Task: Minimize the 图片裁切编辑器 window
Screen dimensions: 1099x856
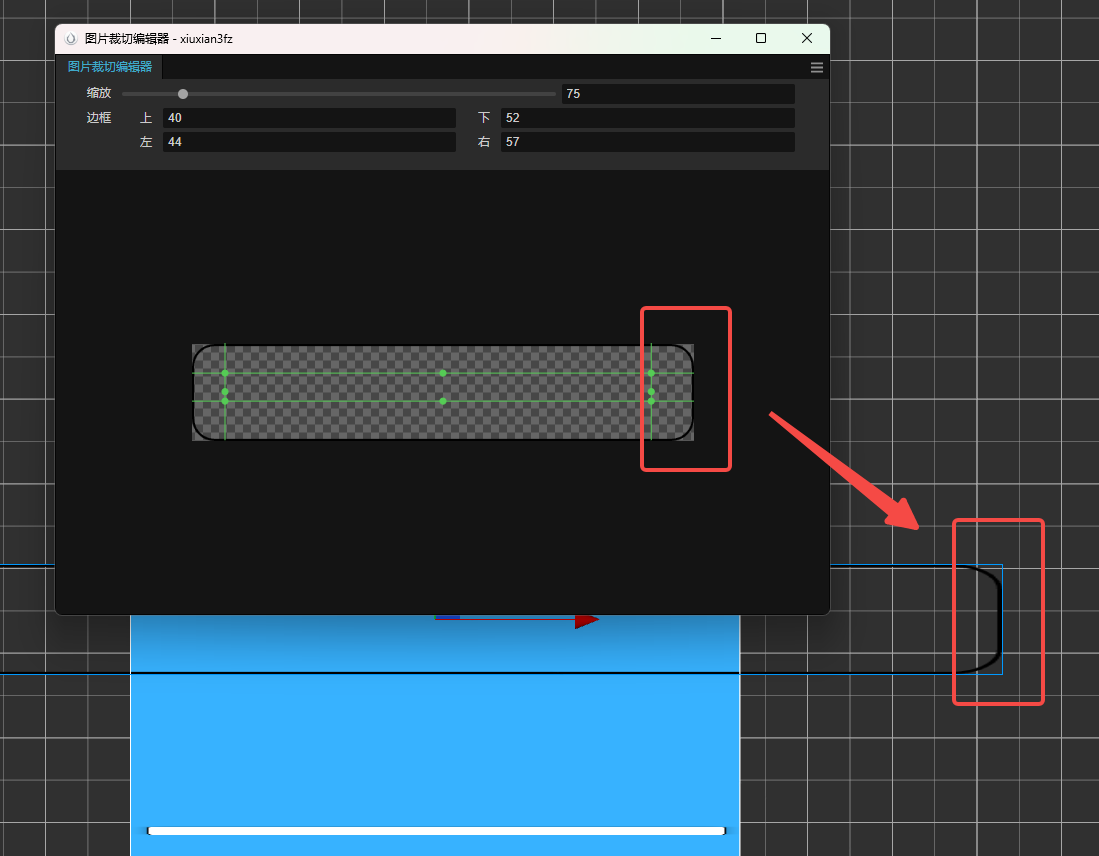Action: (x=716, y=39)
